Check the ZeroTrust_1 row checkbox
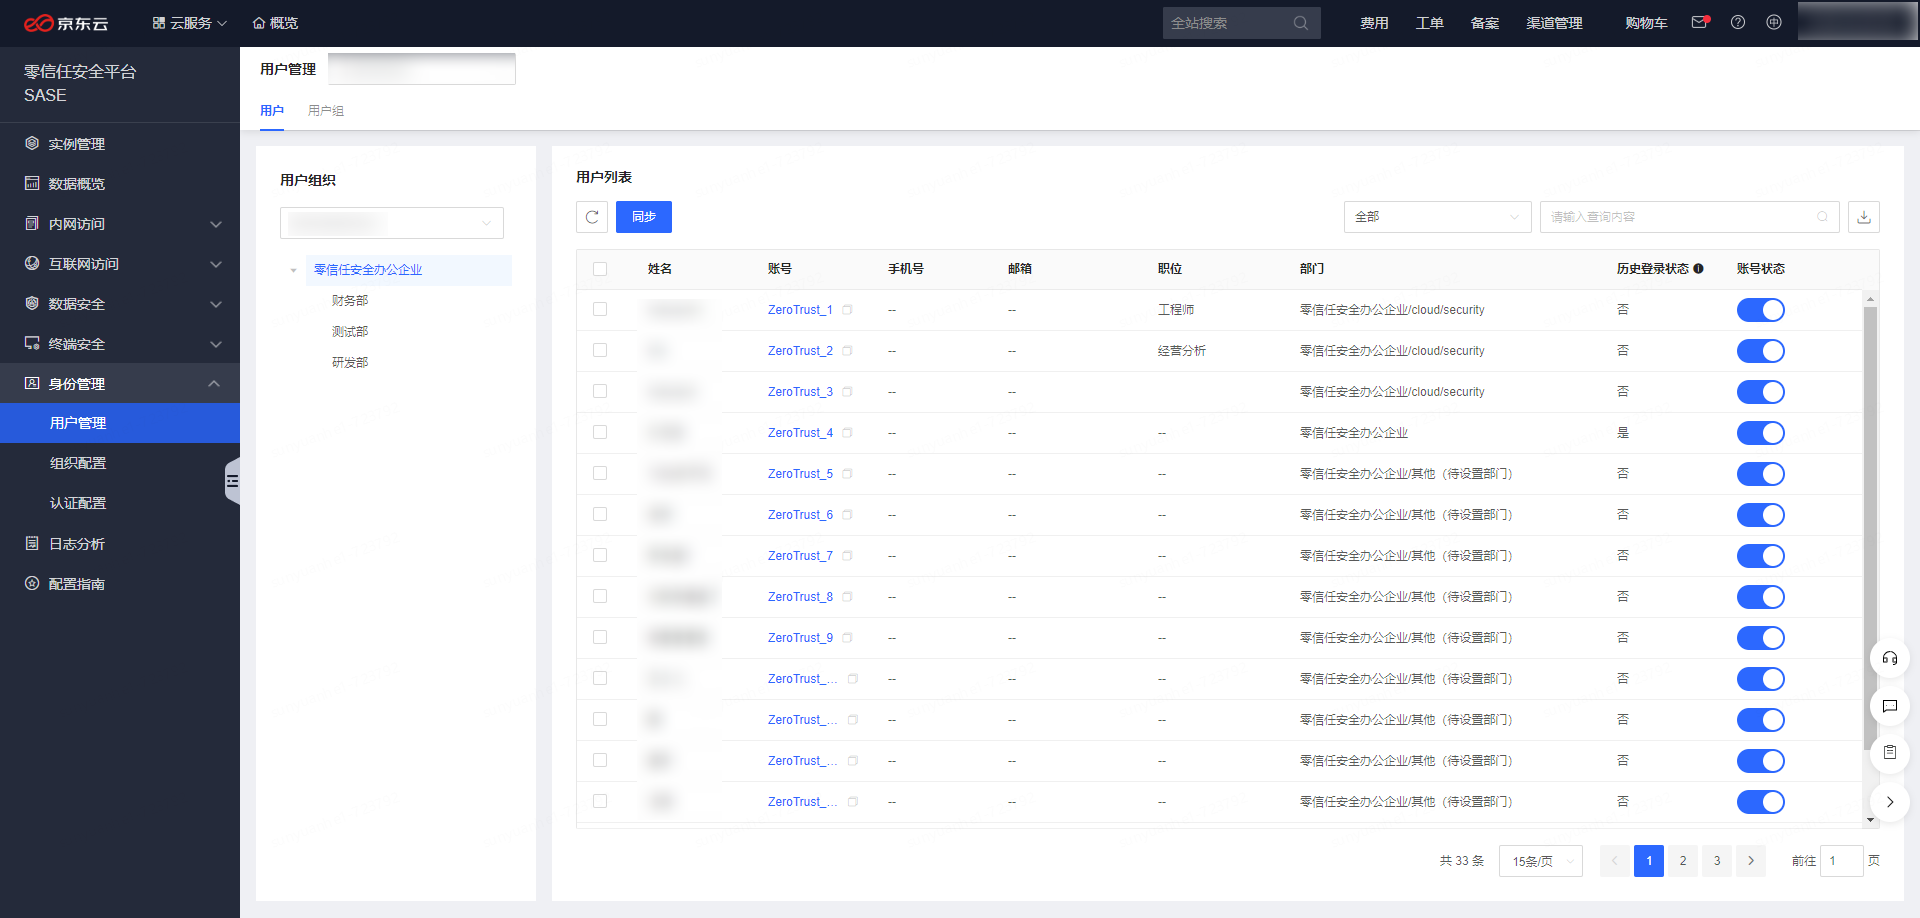 pyautogui.click(x=600, y=310)
